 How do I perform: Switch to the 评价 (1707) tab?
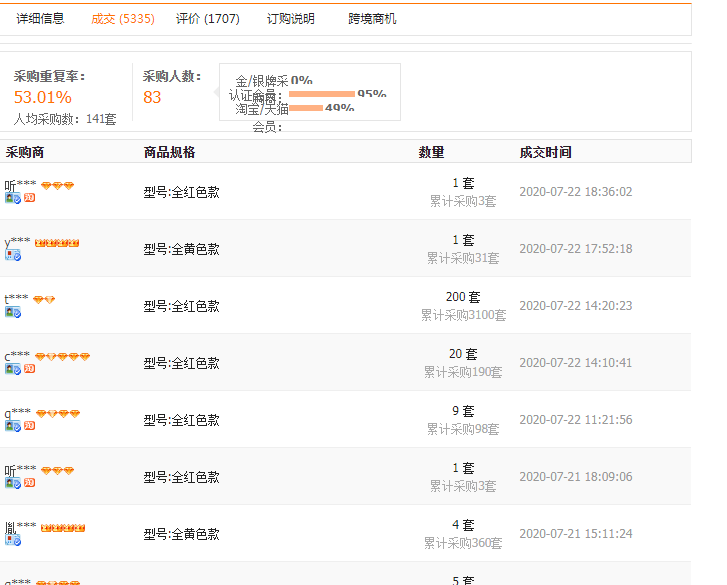207,19
